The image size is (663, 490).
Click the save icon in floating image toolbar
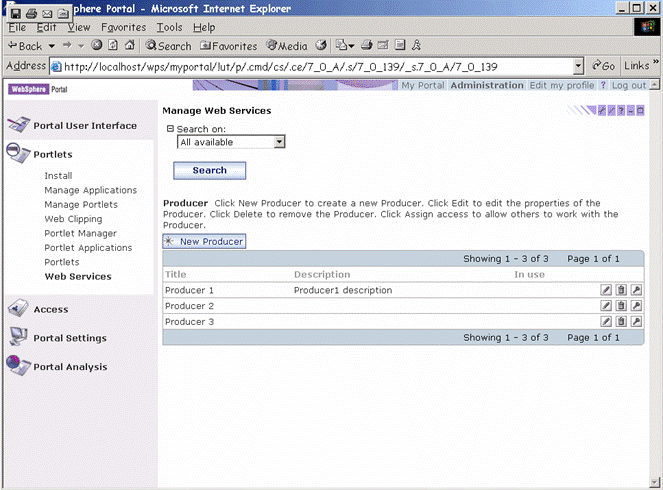tap(16, 14)
